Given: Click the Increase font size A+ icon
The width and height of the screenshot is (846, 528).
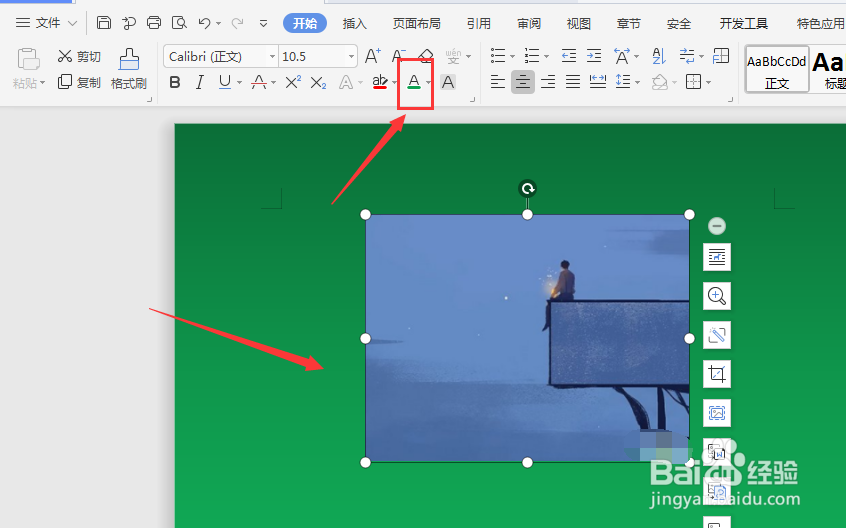Looking at the screenshot, I should click(373, 56).
